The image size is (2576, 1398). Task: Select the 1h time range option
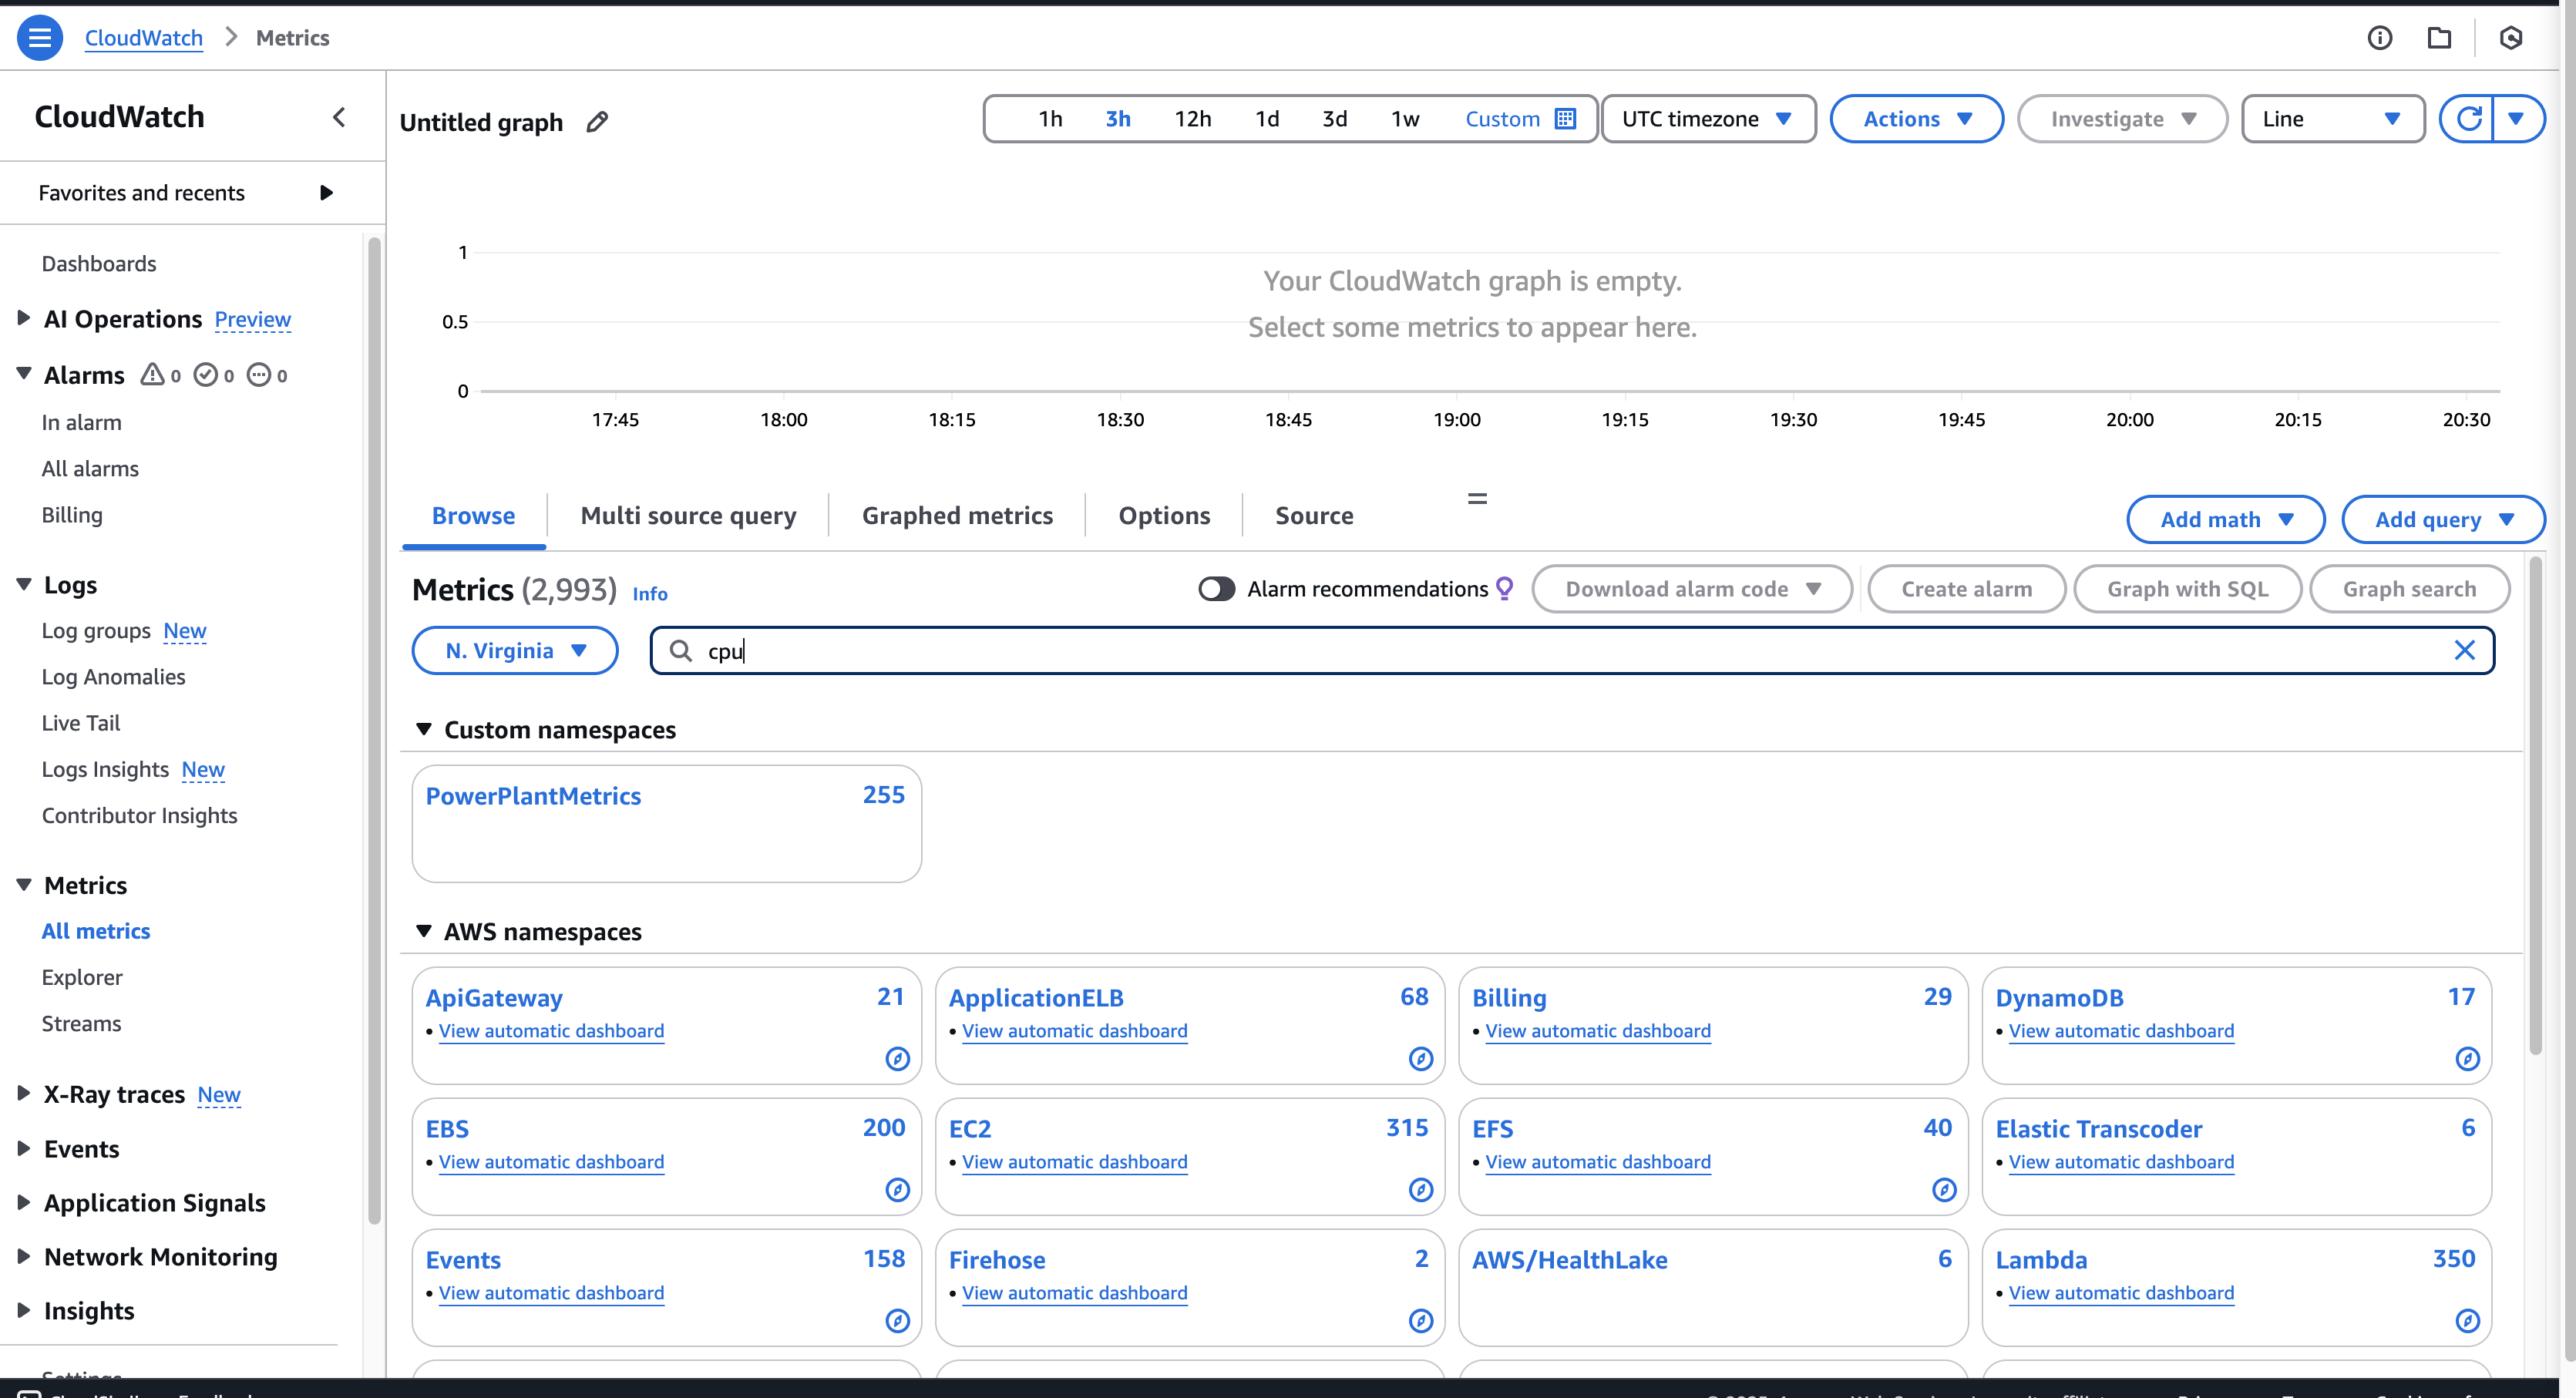coord(1050,119)
